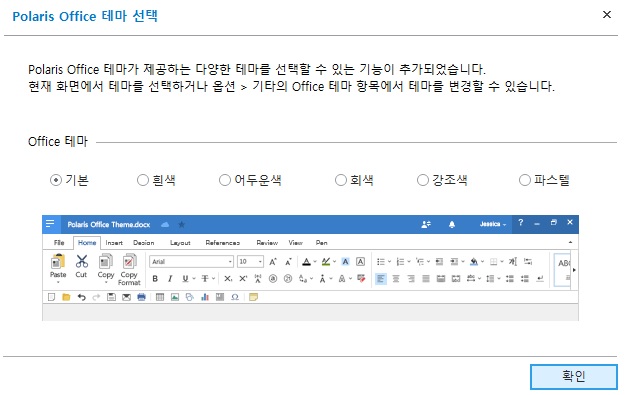Switch to the References tab in preview
625x395 pixels.
222,243
